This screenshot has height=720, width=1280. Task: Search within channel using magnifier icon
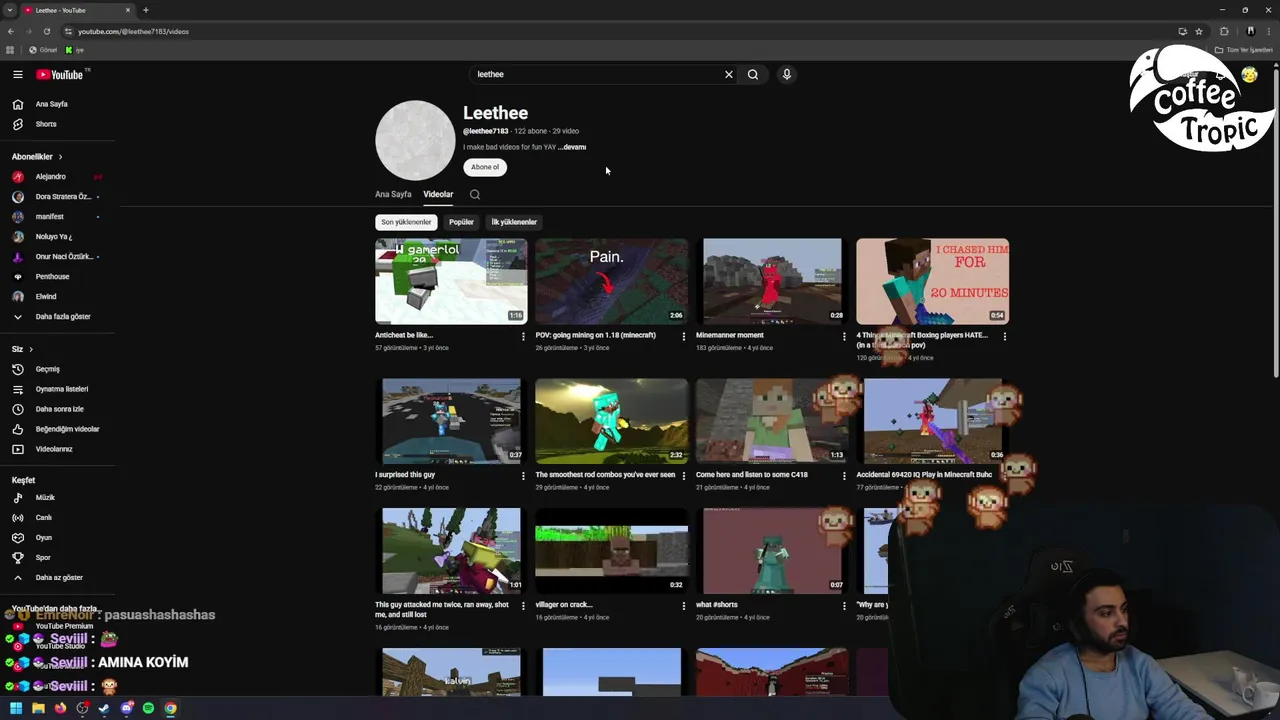475,195
